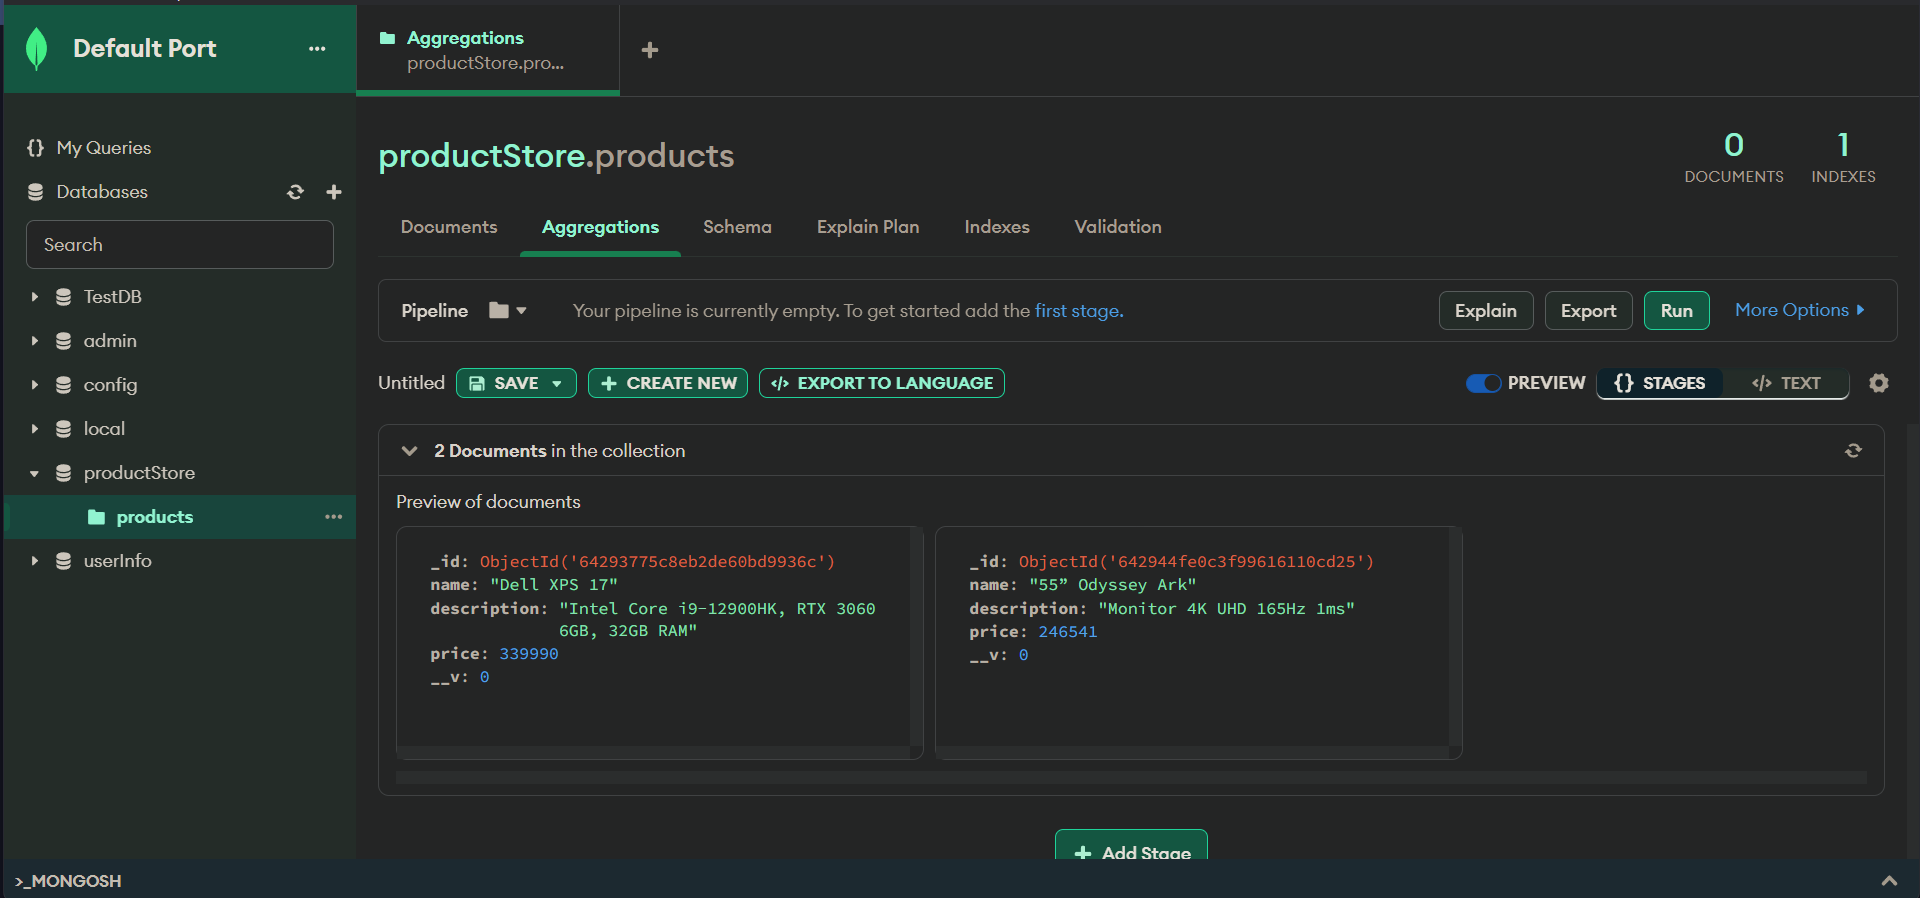This screenshot has width=1920, height=898.
Task: Click the MongoDB leaf logo
Action: click(37, 49)
